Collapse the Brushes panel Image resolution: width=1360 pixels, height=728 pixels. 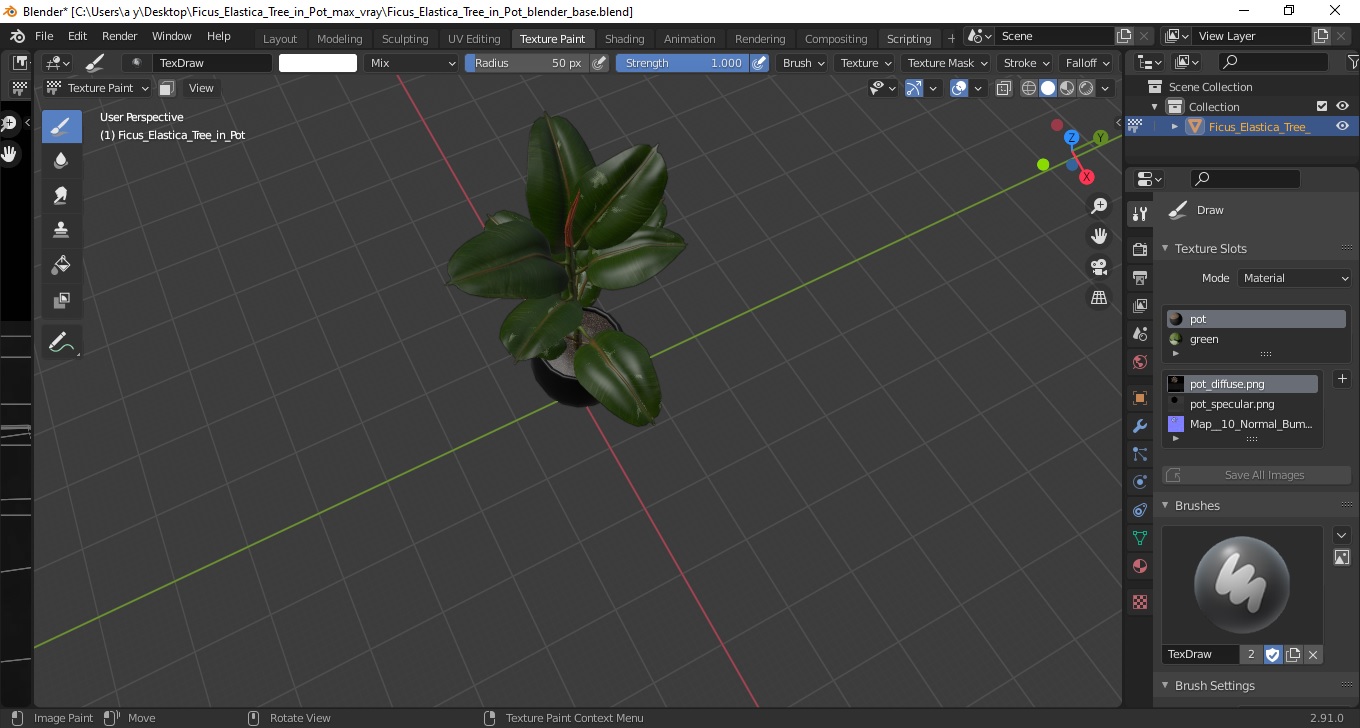click(x=1165, y=505)
